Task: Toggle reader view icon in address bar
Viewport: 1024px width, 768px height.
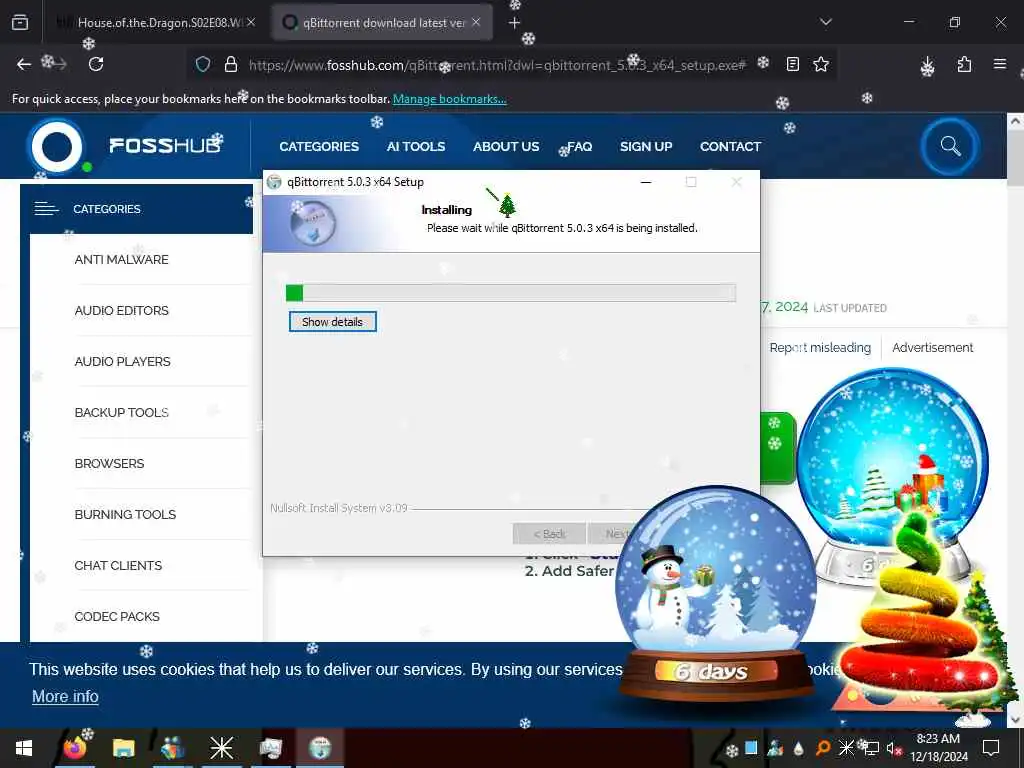Action: pos(793,64)
